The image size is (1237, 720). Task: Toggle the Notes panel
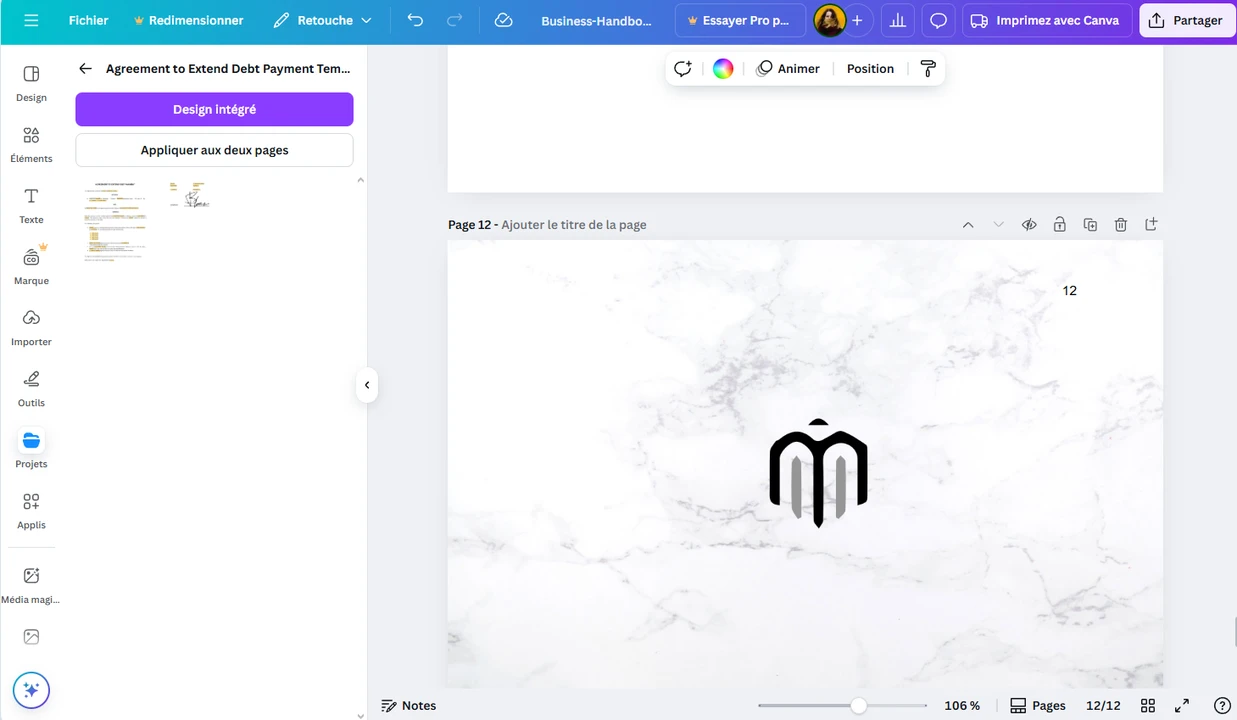tap(409, 706)
